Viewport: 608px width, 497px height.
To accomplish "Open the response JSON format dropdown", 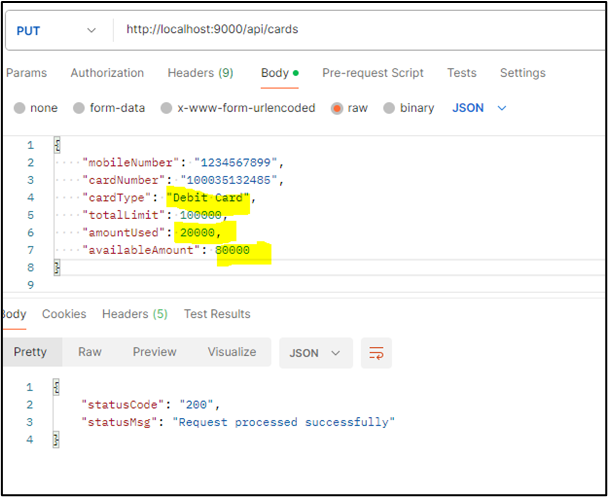I will pyautogui.click(x=315, y=353).
